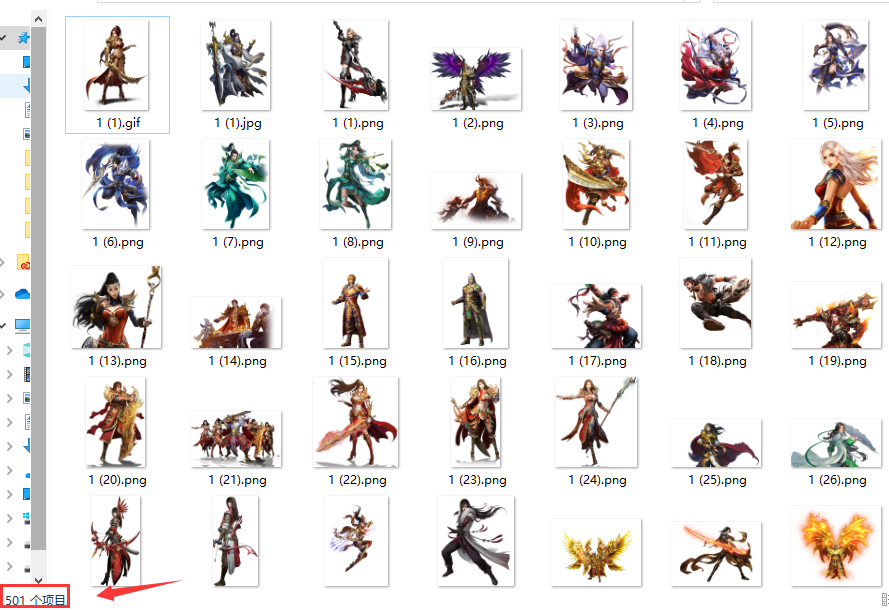Click the file name "1 (10).png"
889x610 pixels.
click(x=598, y=242)
